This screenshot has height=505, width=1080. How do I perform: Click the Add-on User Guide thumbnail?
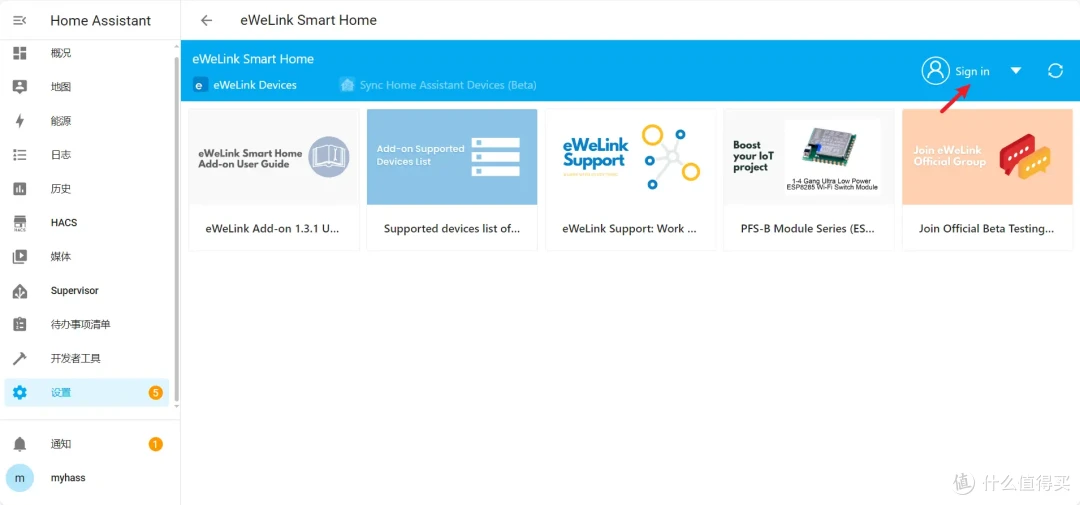273,157
